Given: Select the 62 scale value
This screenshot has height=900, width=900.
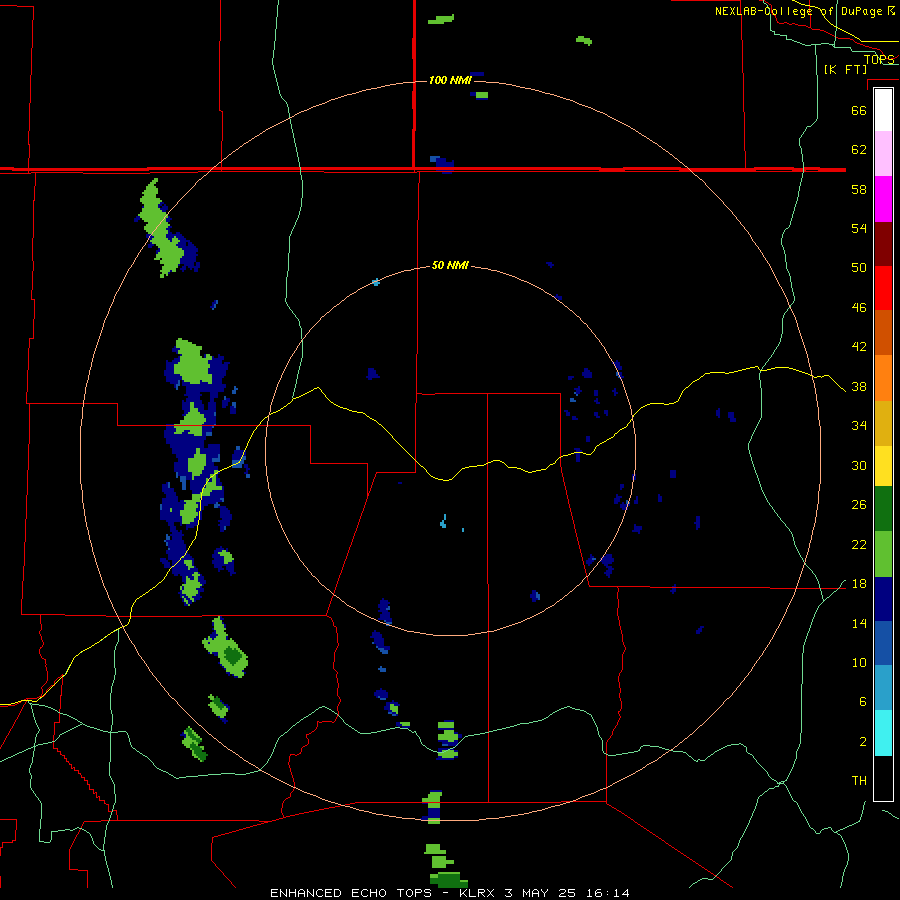Looking at the screenshot, I should [x=859, y=149].
